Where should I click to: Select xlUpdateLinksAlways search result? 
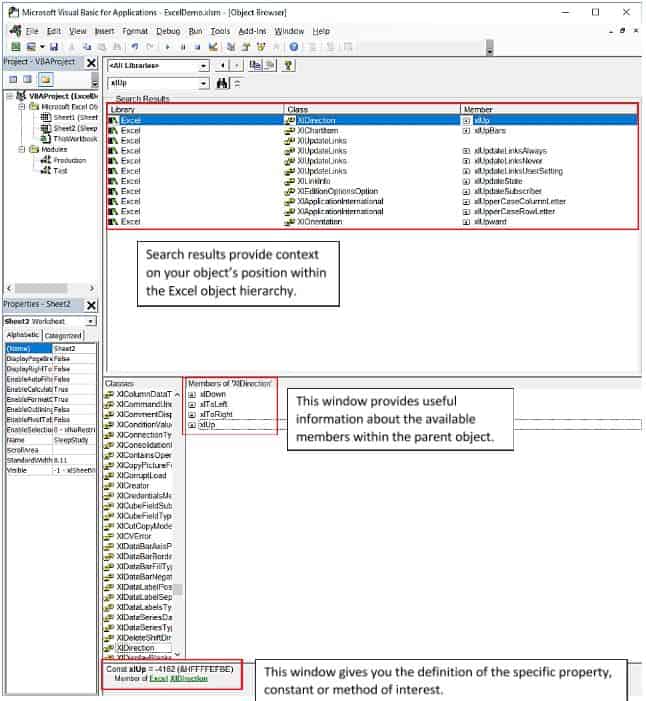pyautogui.click(x=511, y=151)
